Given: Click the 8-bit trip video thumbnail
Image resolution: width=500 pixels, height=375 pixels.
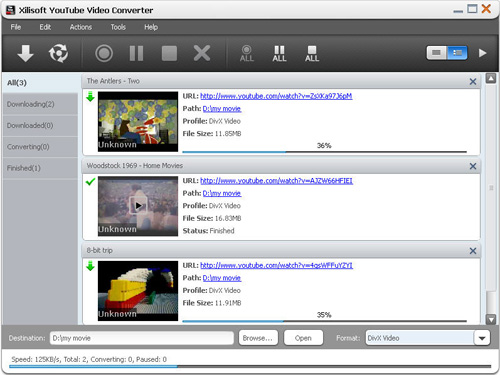Looking at the screenshot, I should [x=138, y=291].
